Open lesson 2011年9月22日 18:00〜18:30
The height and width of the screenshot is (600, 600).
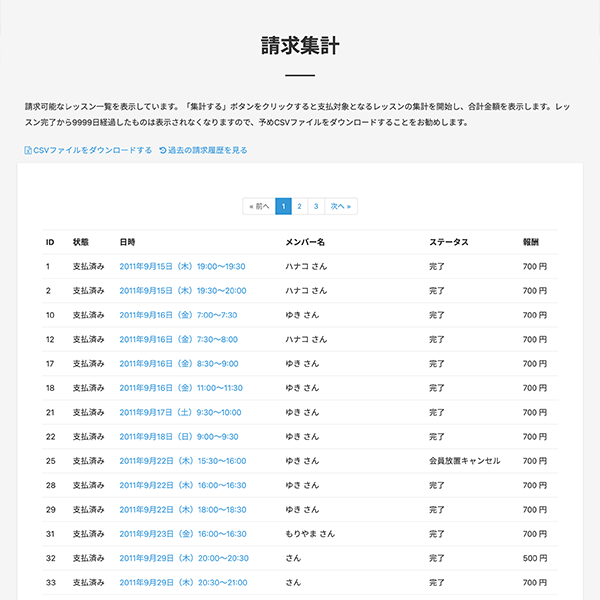point(183,510)
